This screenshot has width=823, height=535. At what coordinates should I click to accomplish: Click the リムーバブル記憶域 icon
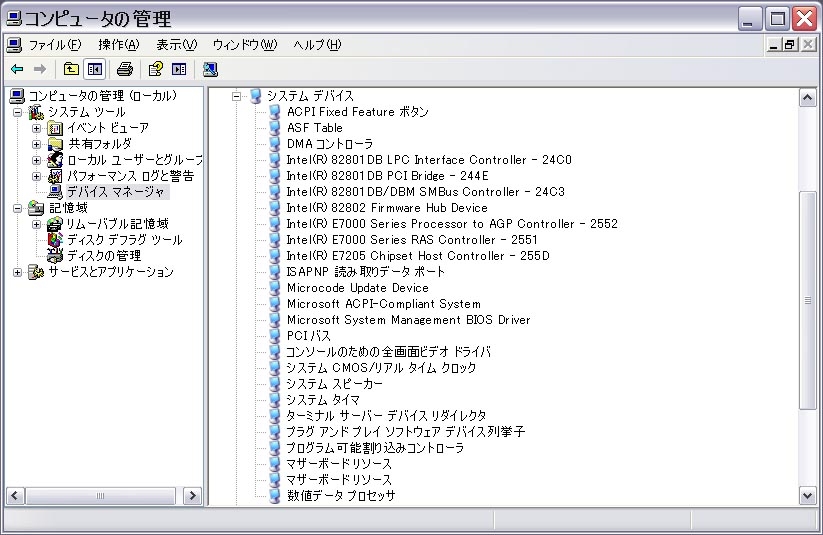55,224
